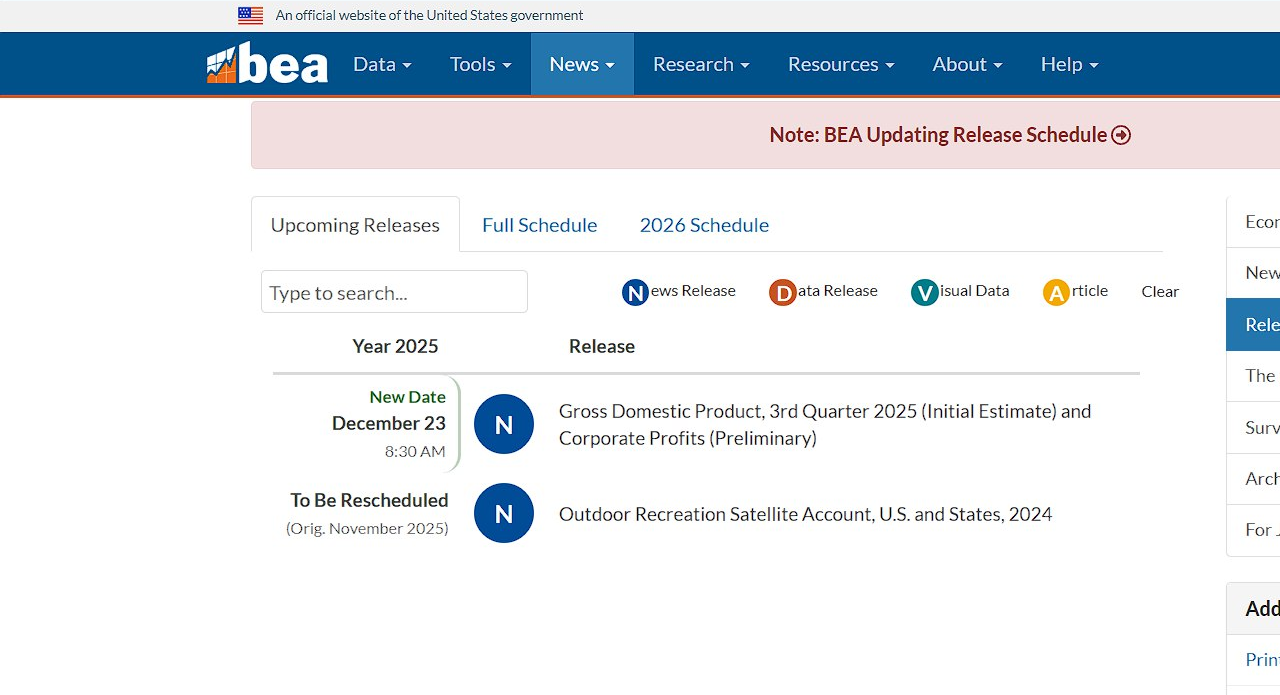This screenshot has height=695, width=1280.
Task: Open the Data dropdown menu
Action: point(381,63)
